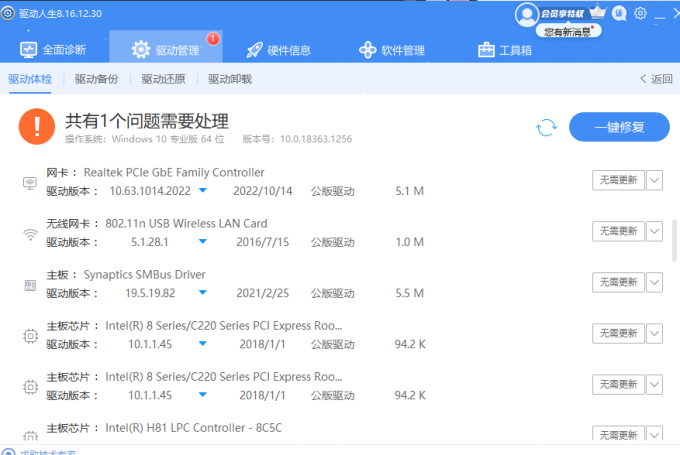Click the date 2021/2/25
Image resolution: width=680 pixels, height=455 pixels.
point(263,293)
